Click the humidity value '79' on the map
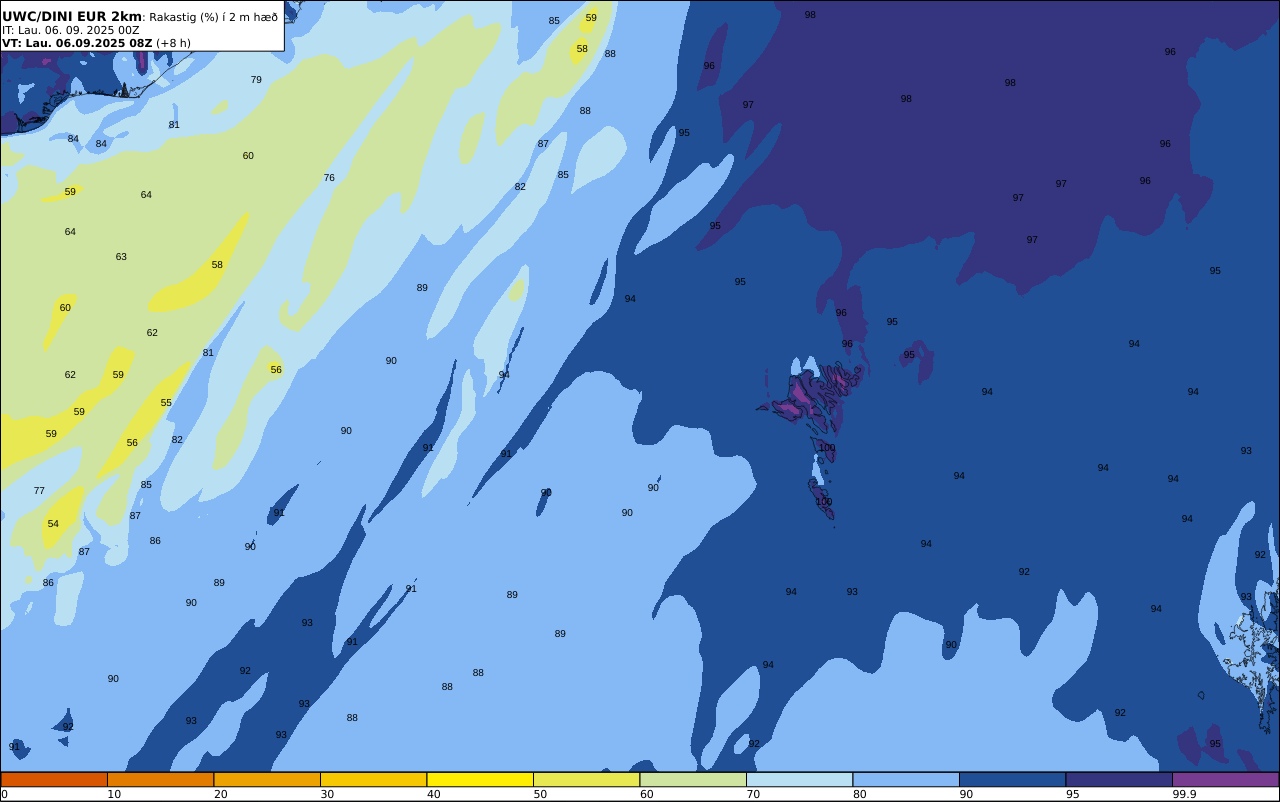 [256, 80]
